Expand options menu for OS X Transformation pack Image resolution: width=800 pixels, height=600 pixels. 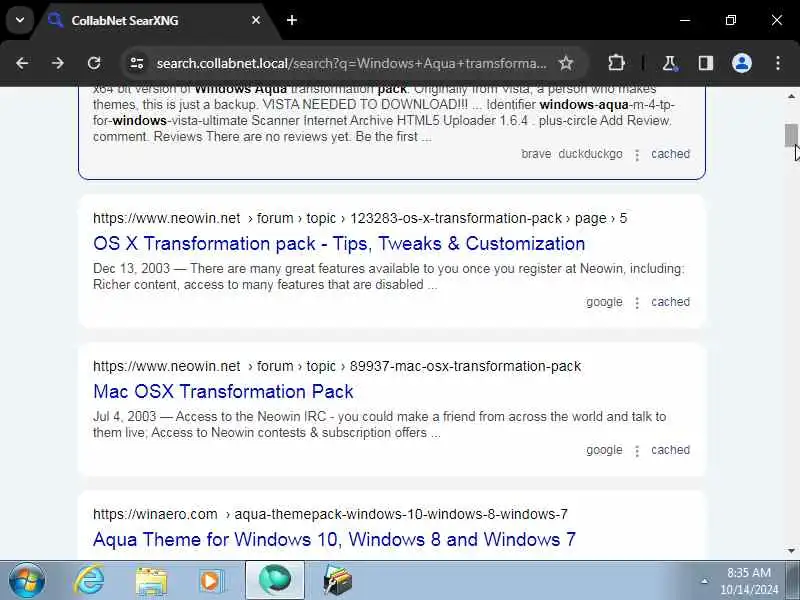click(x=637, y=303)
